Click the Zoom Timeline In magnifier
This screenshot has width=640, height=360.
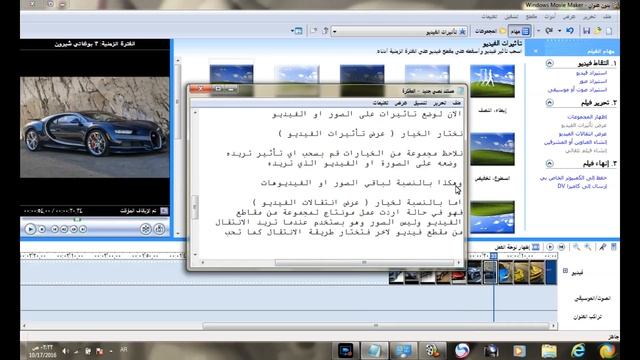click(588, 247)
